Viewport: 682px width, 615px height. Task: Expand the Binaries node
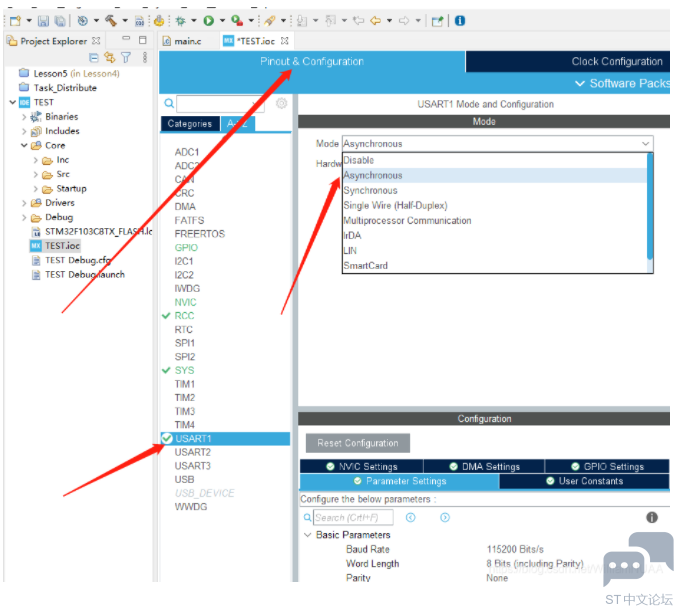coord(24,117)
